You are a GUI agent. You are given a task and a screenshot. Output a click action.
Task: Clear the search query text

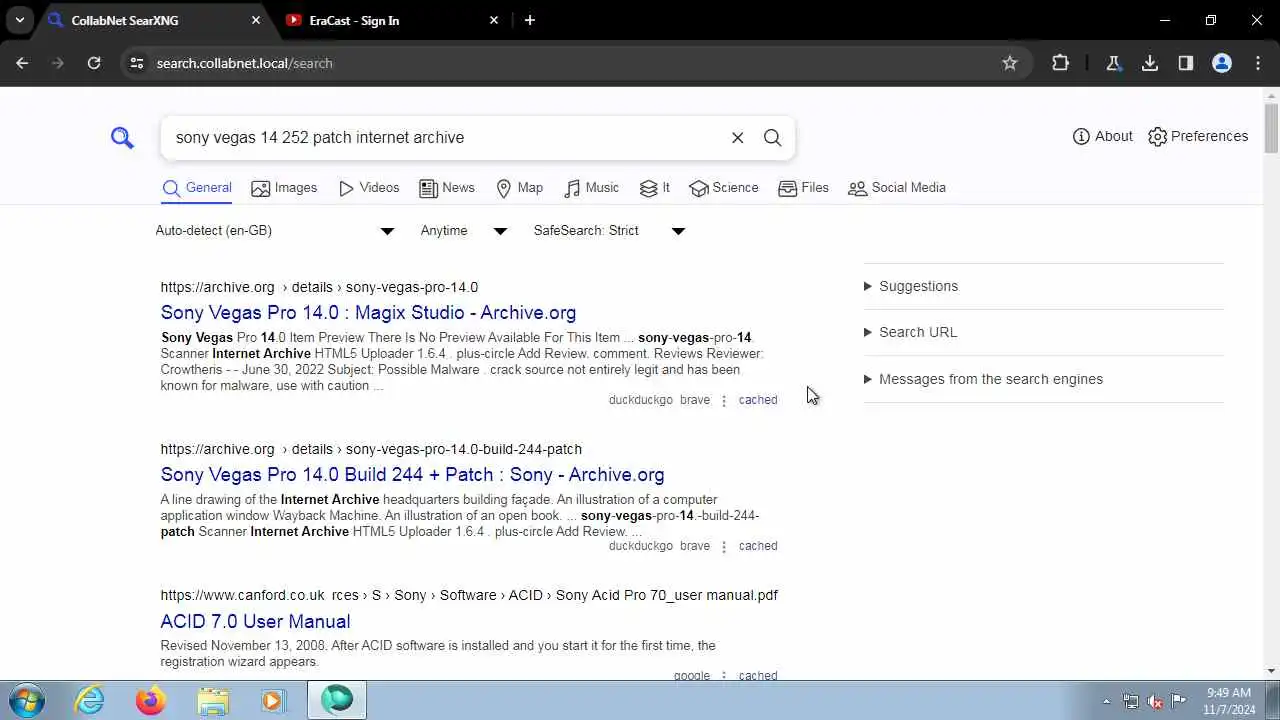pos(738,138)
